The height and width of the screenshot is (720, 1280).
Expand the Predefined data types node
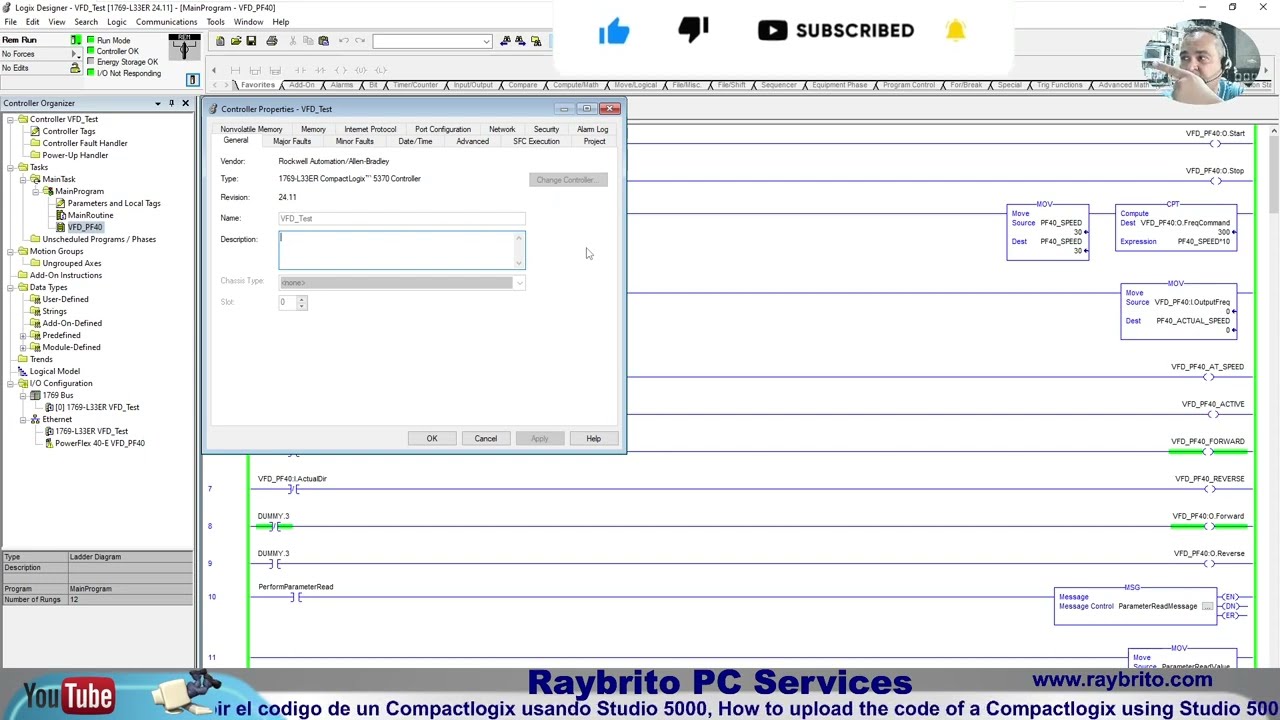[23, 335]
